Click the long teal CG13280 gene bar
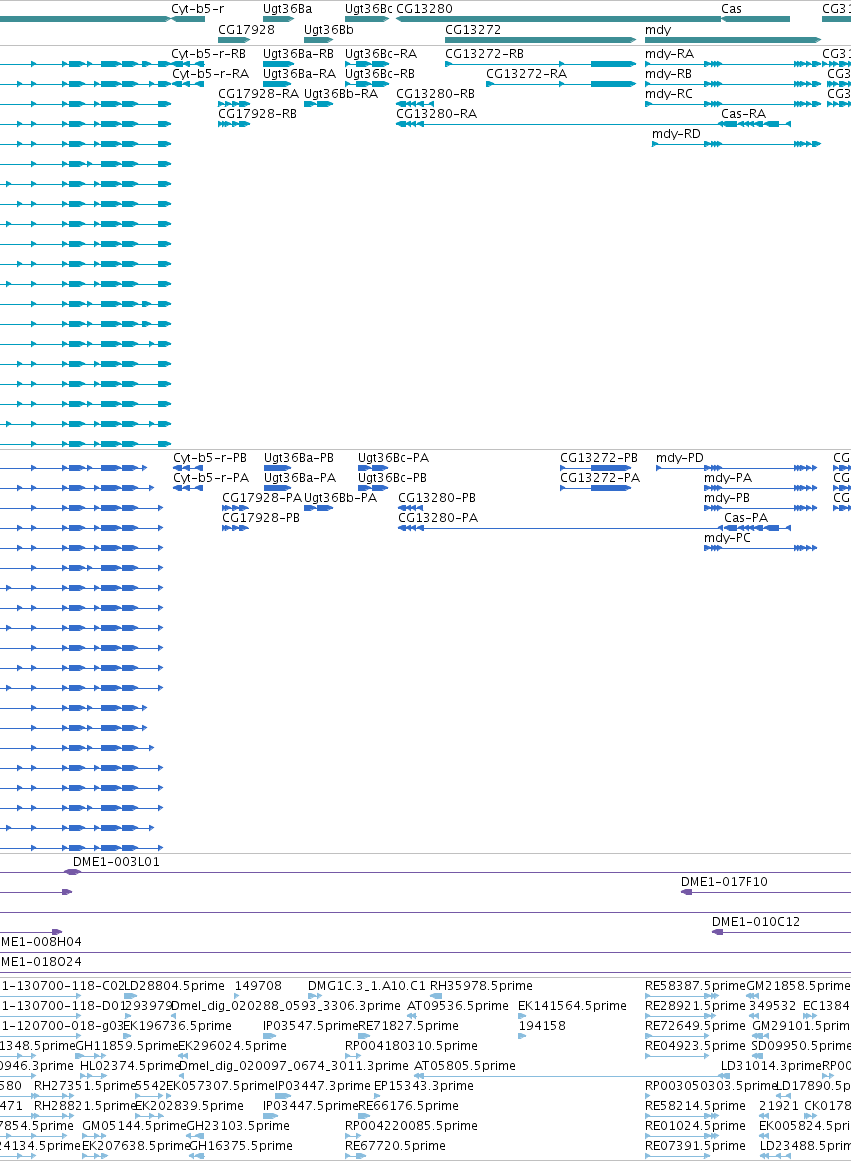Screen dimensions: 851x1161 [x=558, y=19]
